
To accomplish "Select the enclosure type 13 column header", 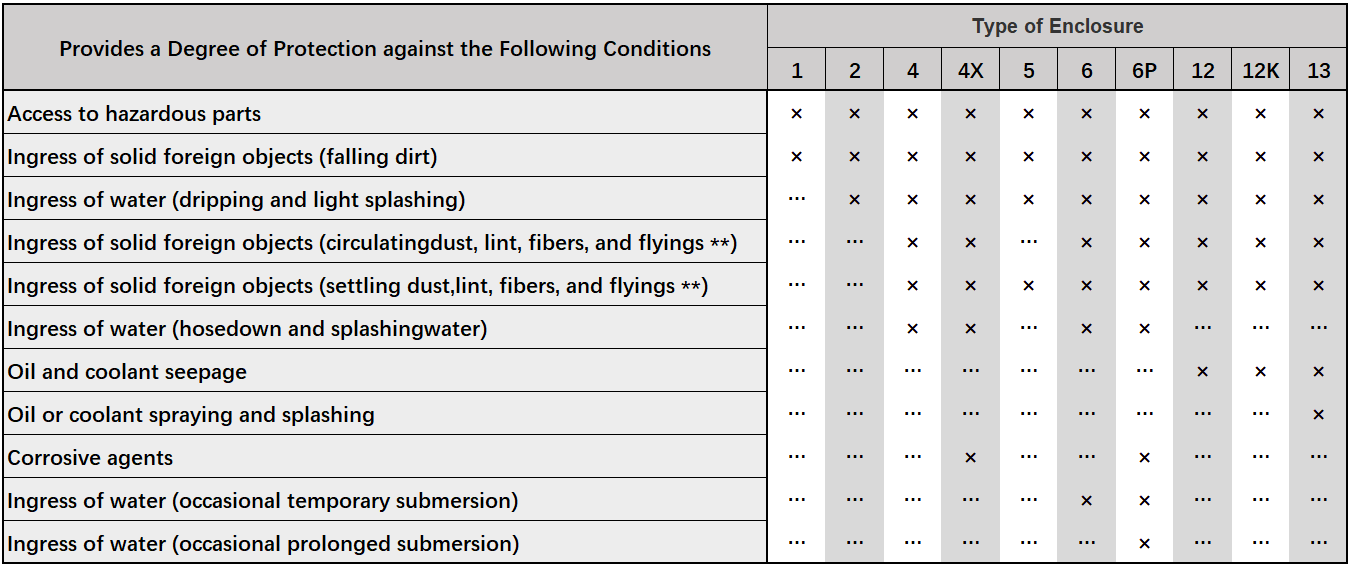I will click(x=1318, y=70).
